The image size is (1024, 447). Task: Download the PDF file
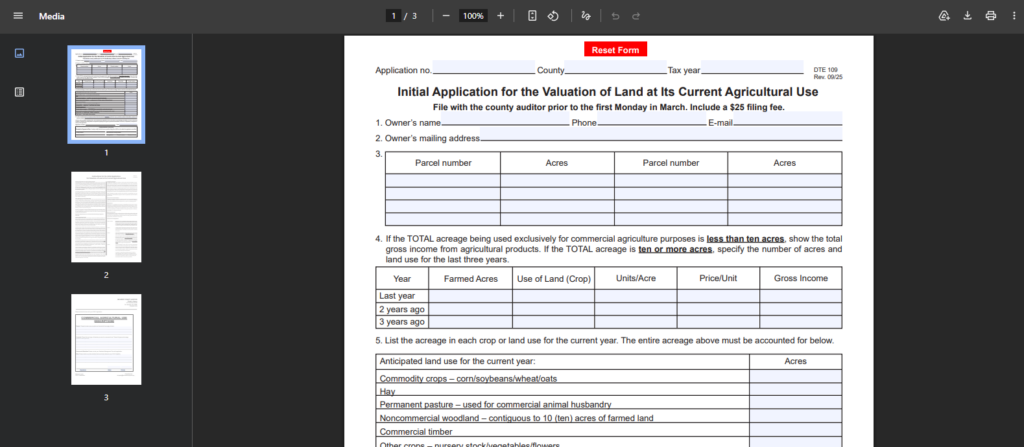[x=967, y=16]
